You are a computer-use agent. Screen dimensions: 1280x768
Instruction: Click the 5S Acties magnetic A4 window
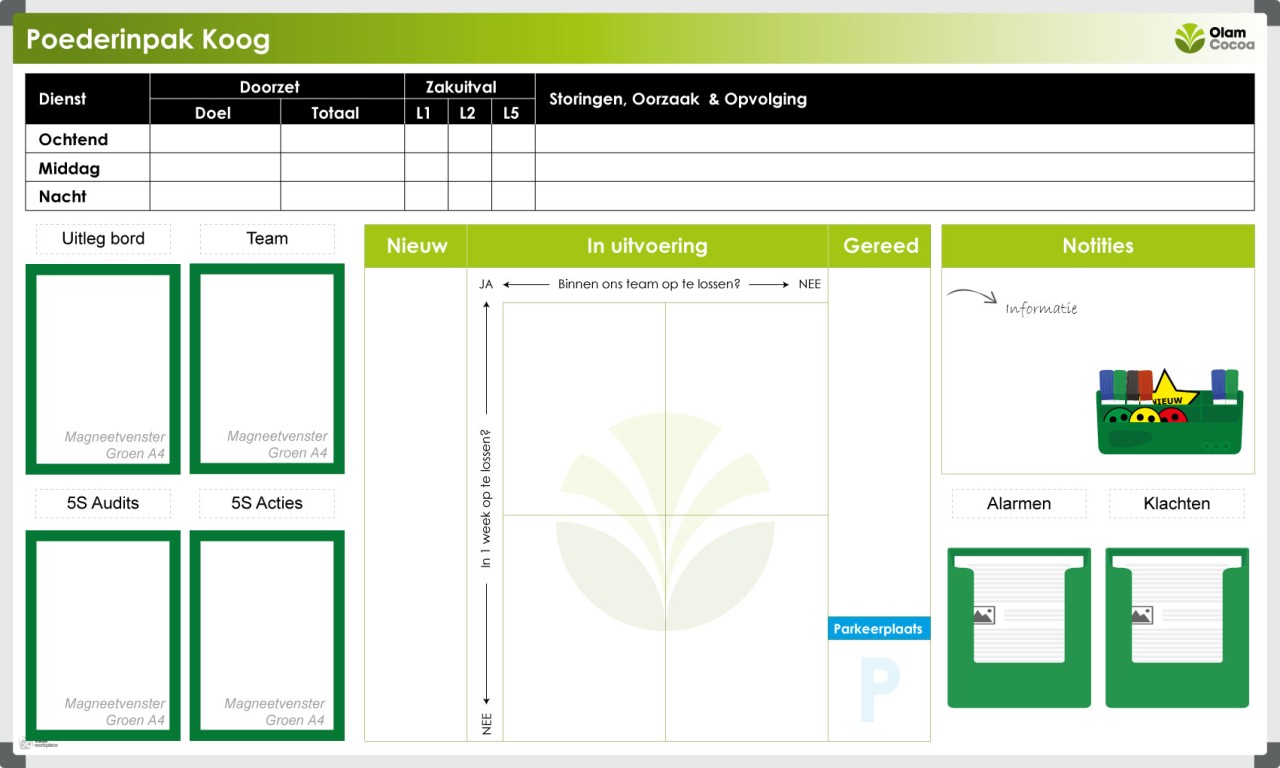pyautogui.click(x=267, y=635)
